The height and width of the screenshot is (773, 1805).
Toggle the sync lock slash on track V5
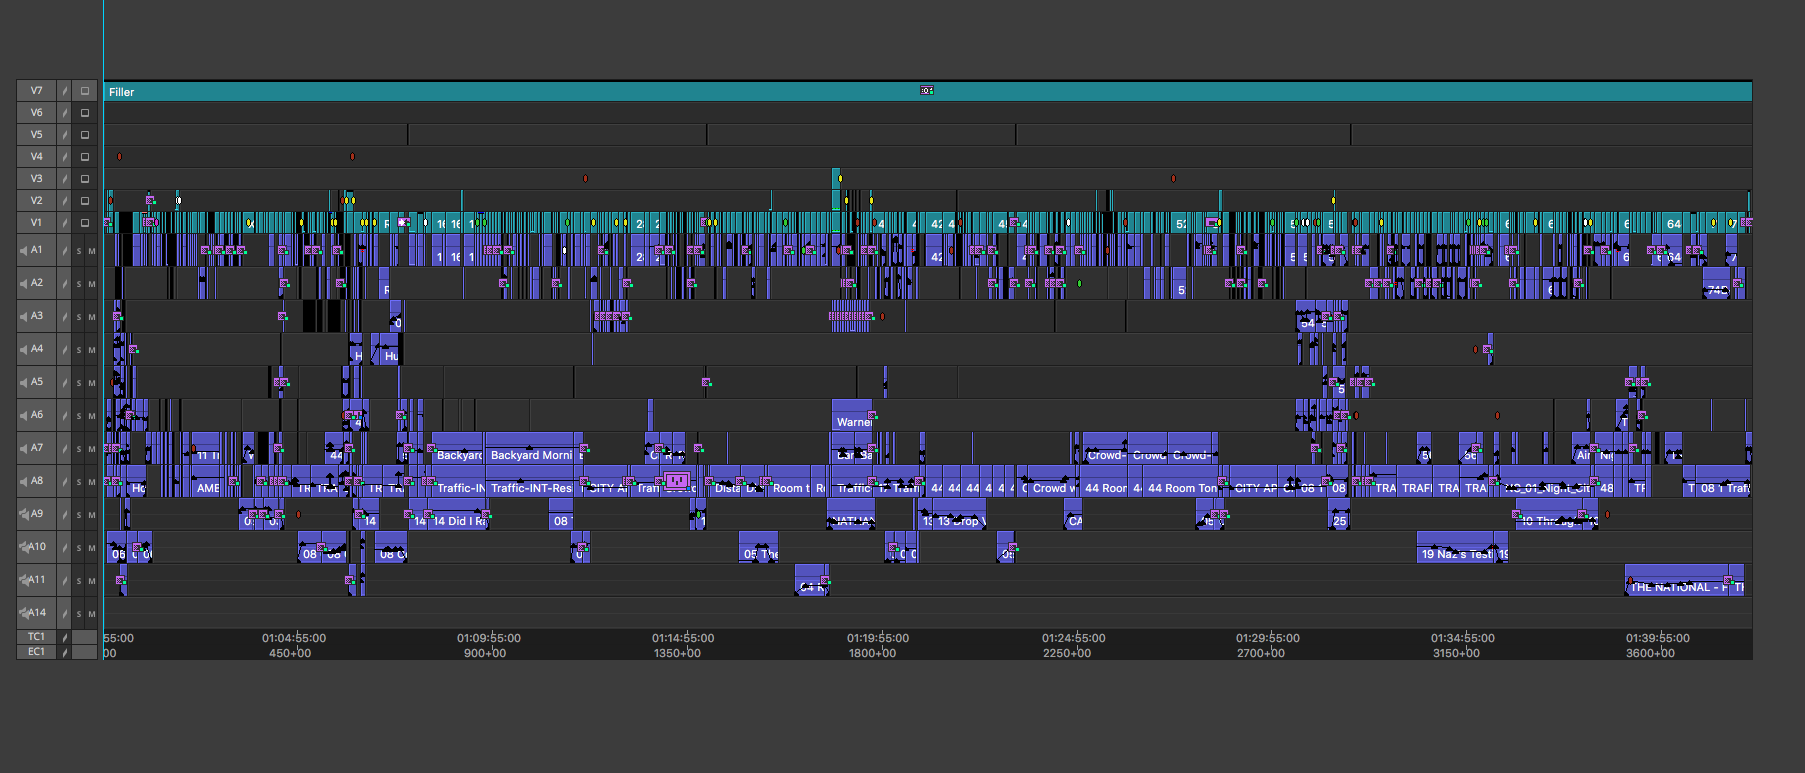[64, 135]
